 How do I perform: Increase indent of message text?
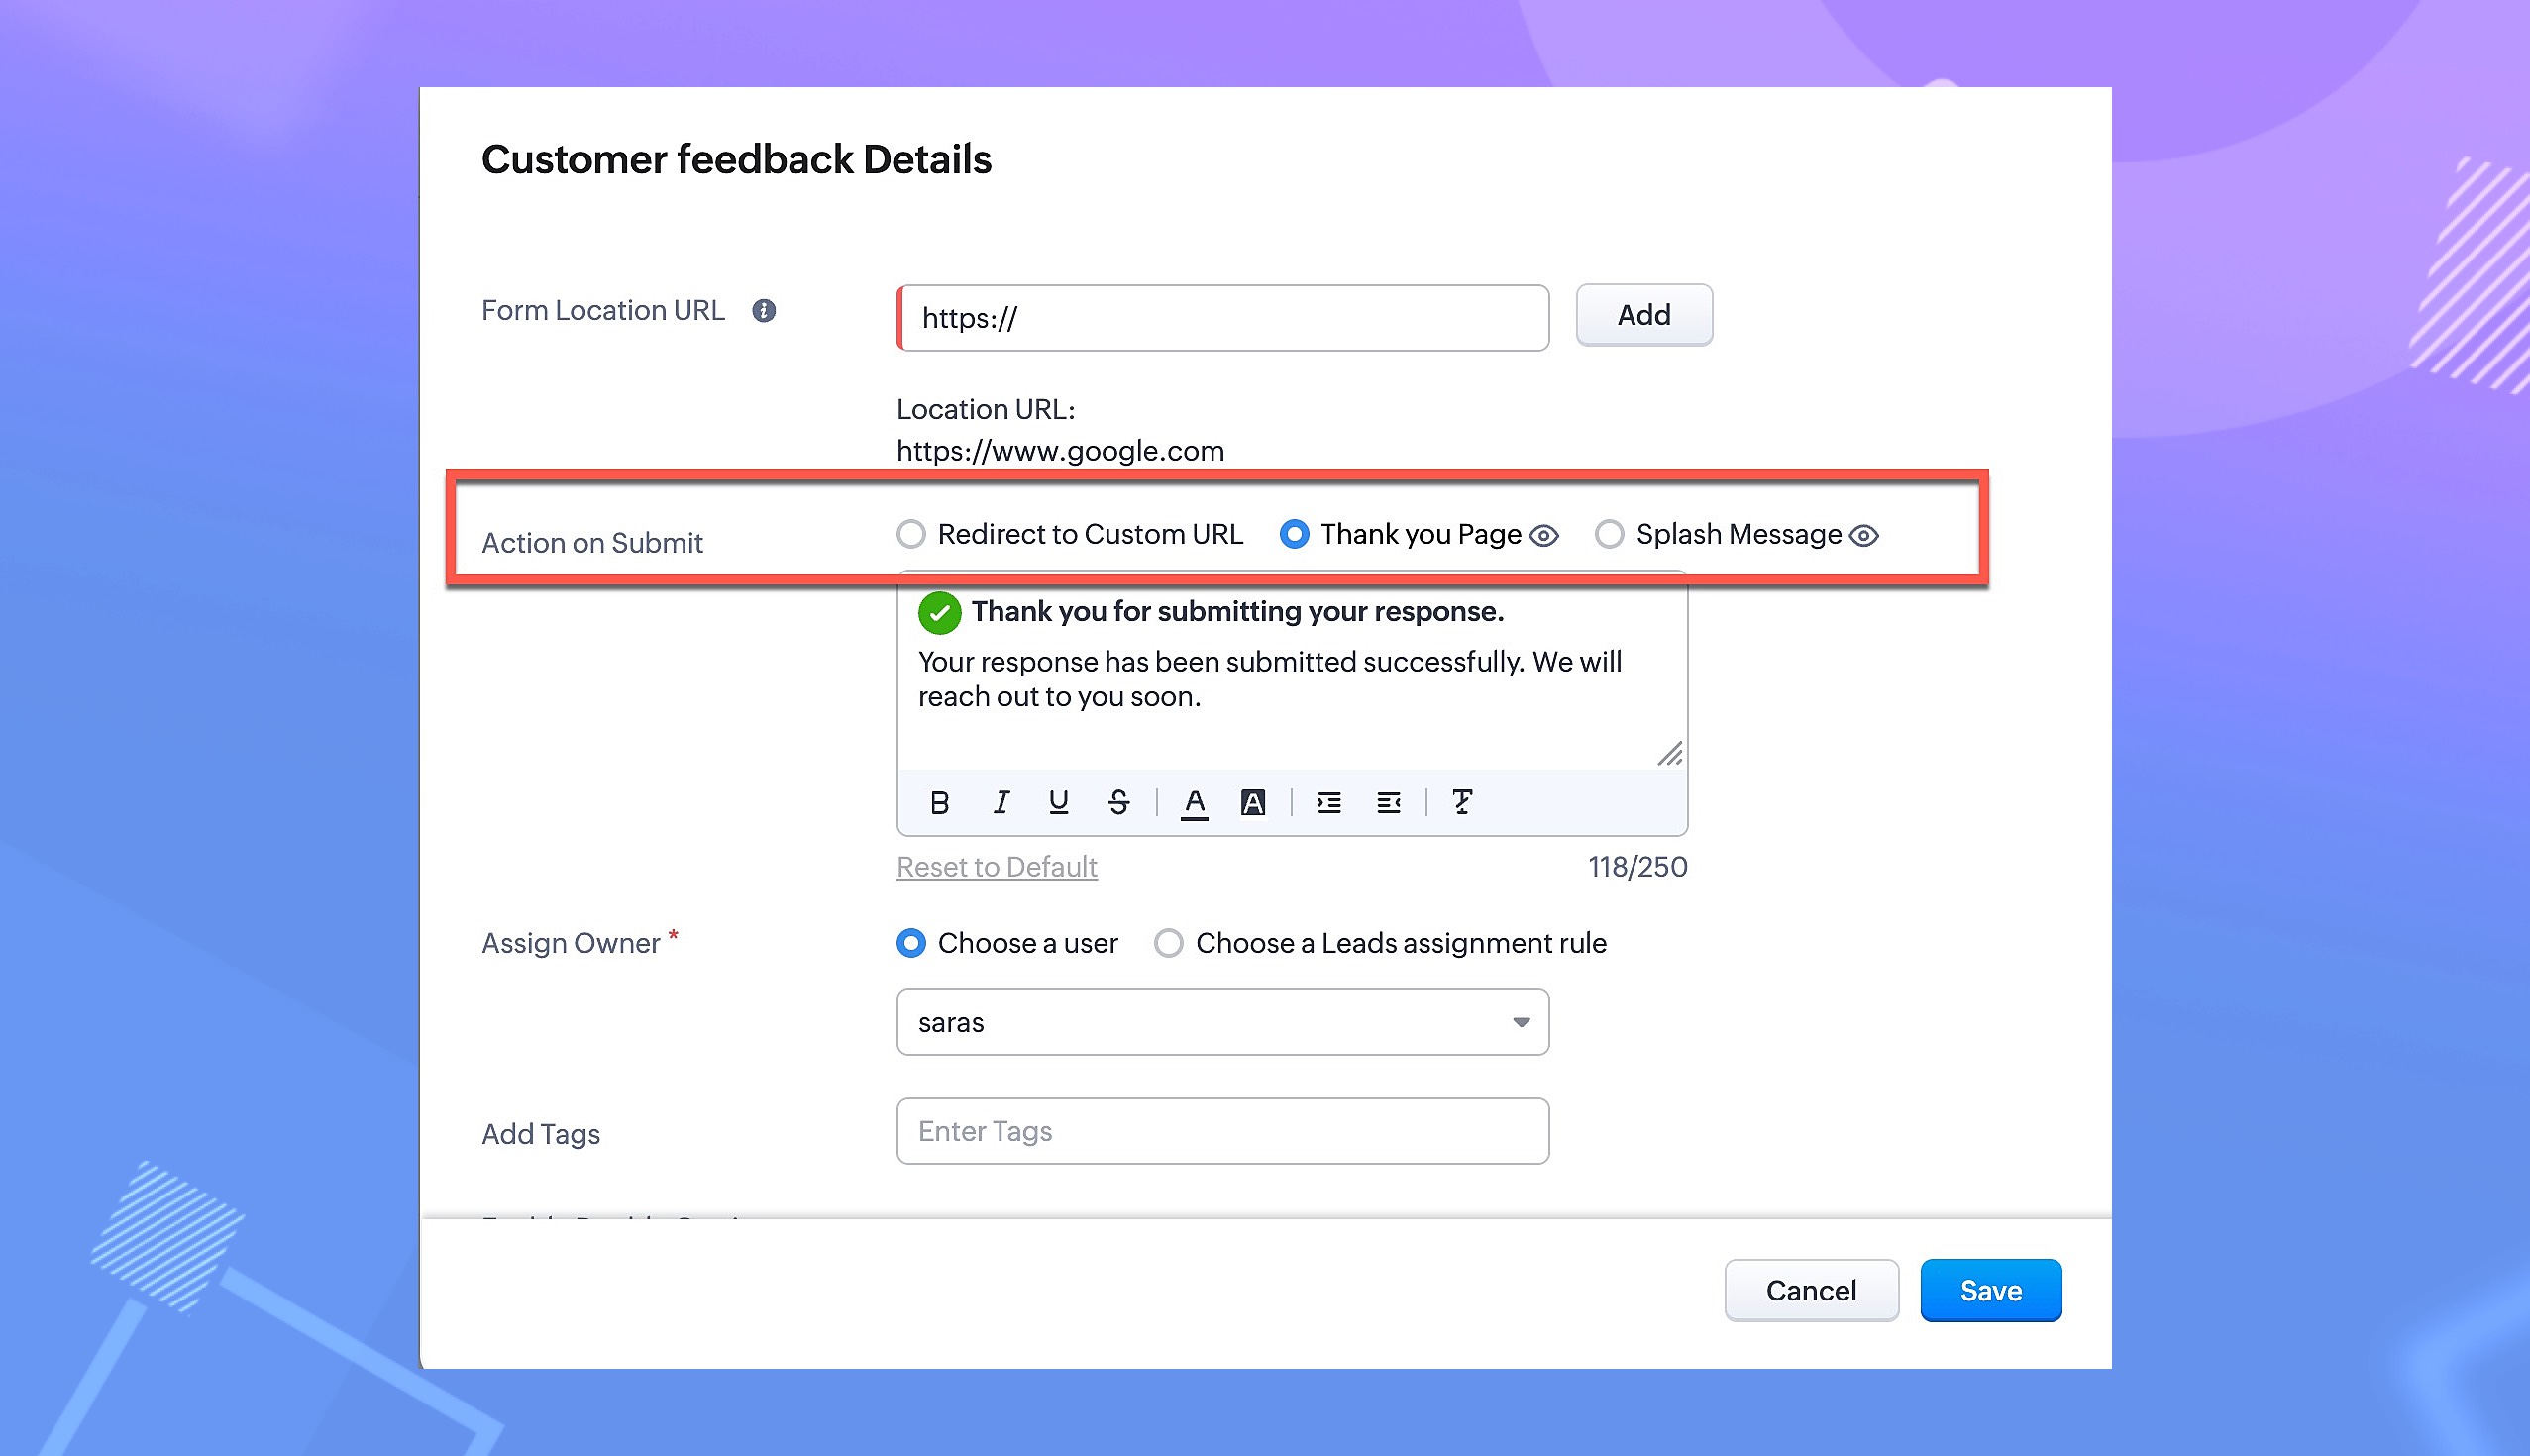tap(1328, 802)
